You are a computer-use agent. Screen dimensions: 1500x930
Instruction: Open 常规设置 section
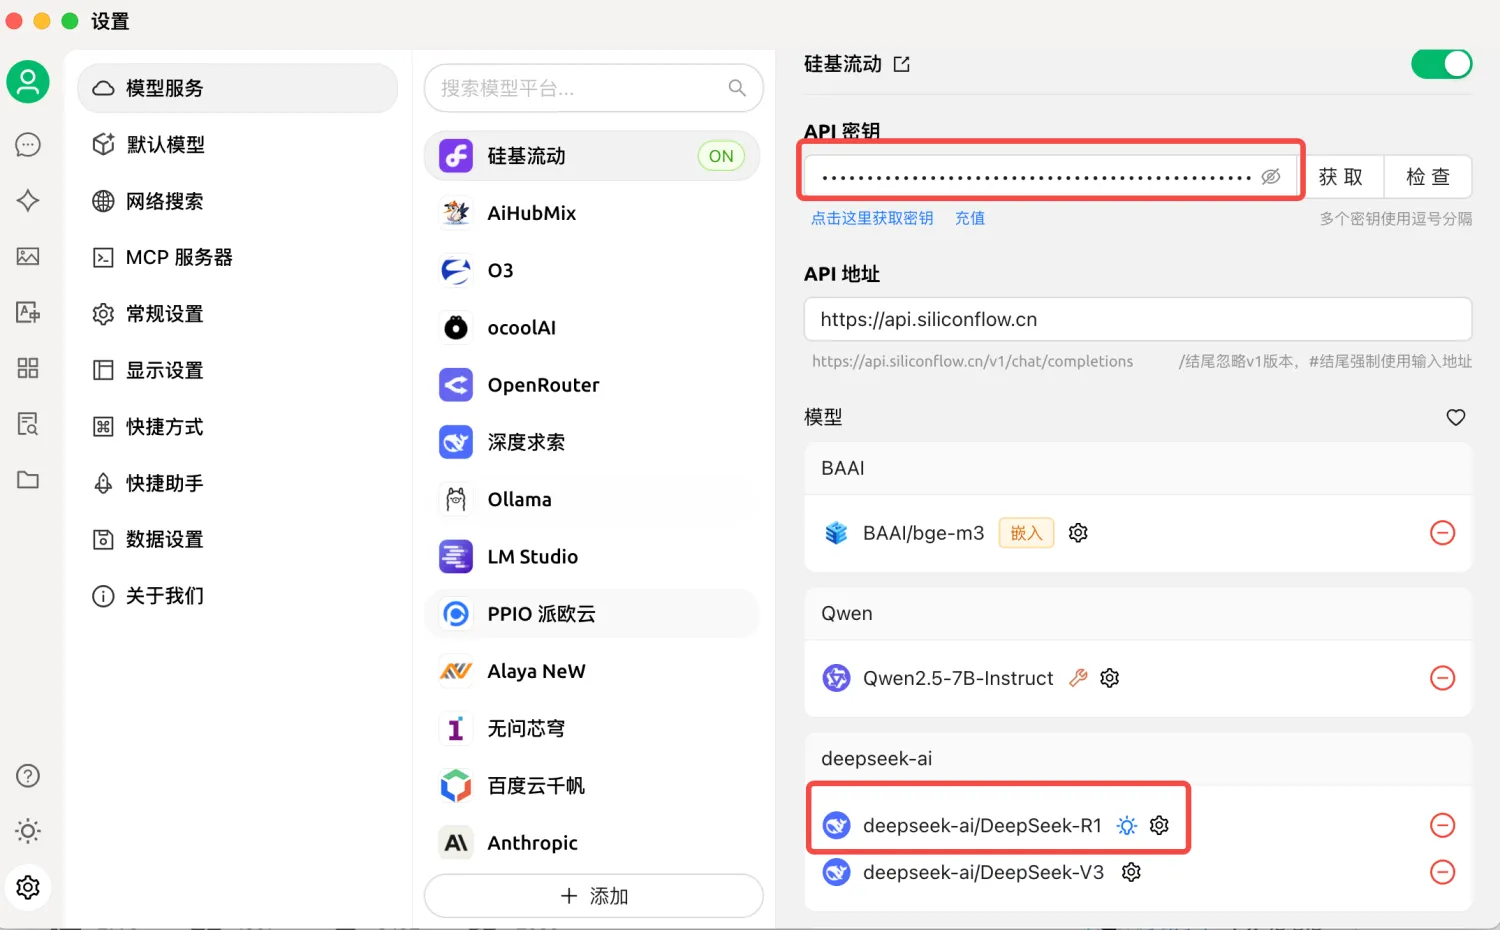click(x=237, y=314)
